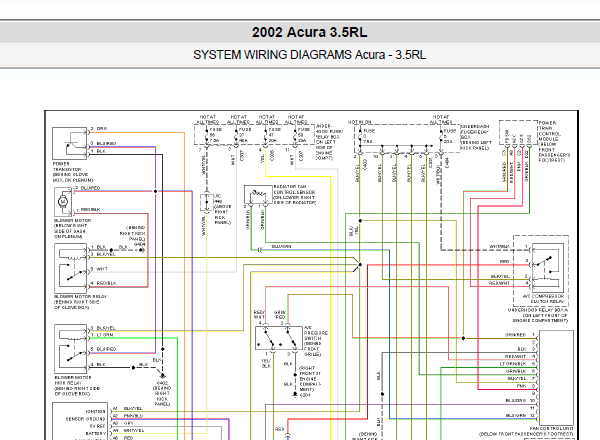Click the Power Transistor label in the diagram

point(73,172)
